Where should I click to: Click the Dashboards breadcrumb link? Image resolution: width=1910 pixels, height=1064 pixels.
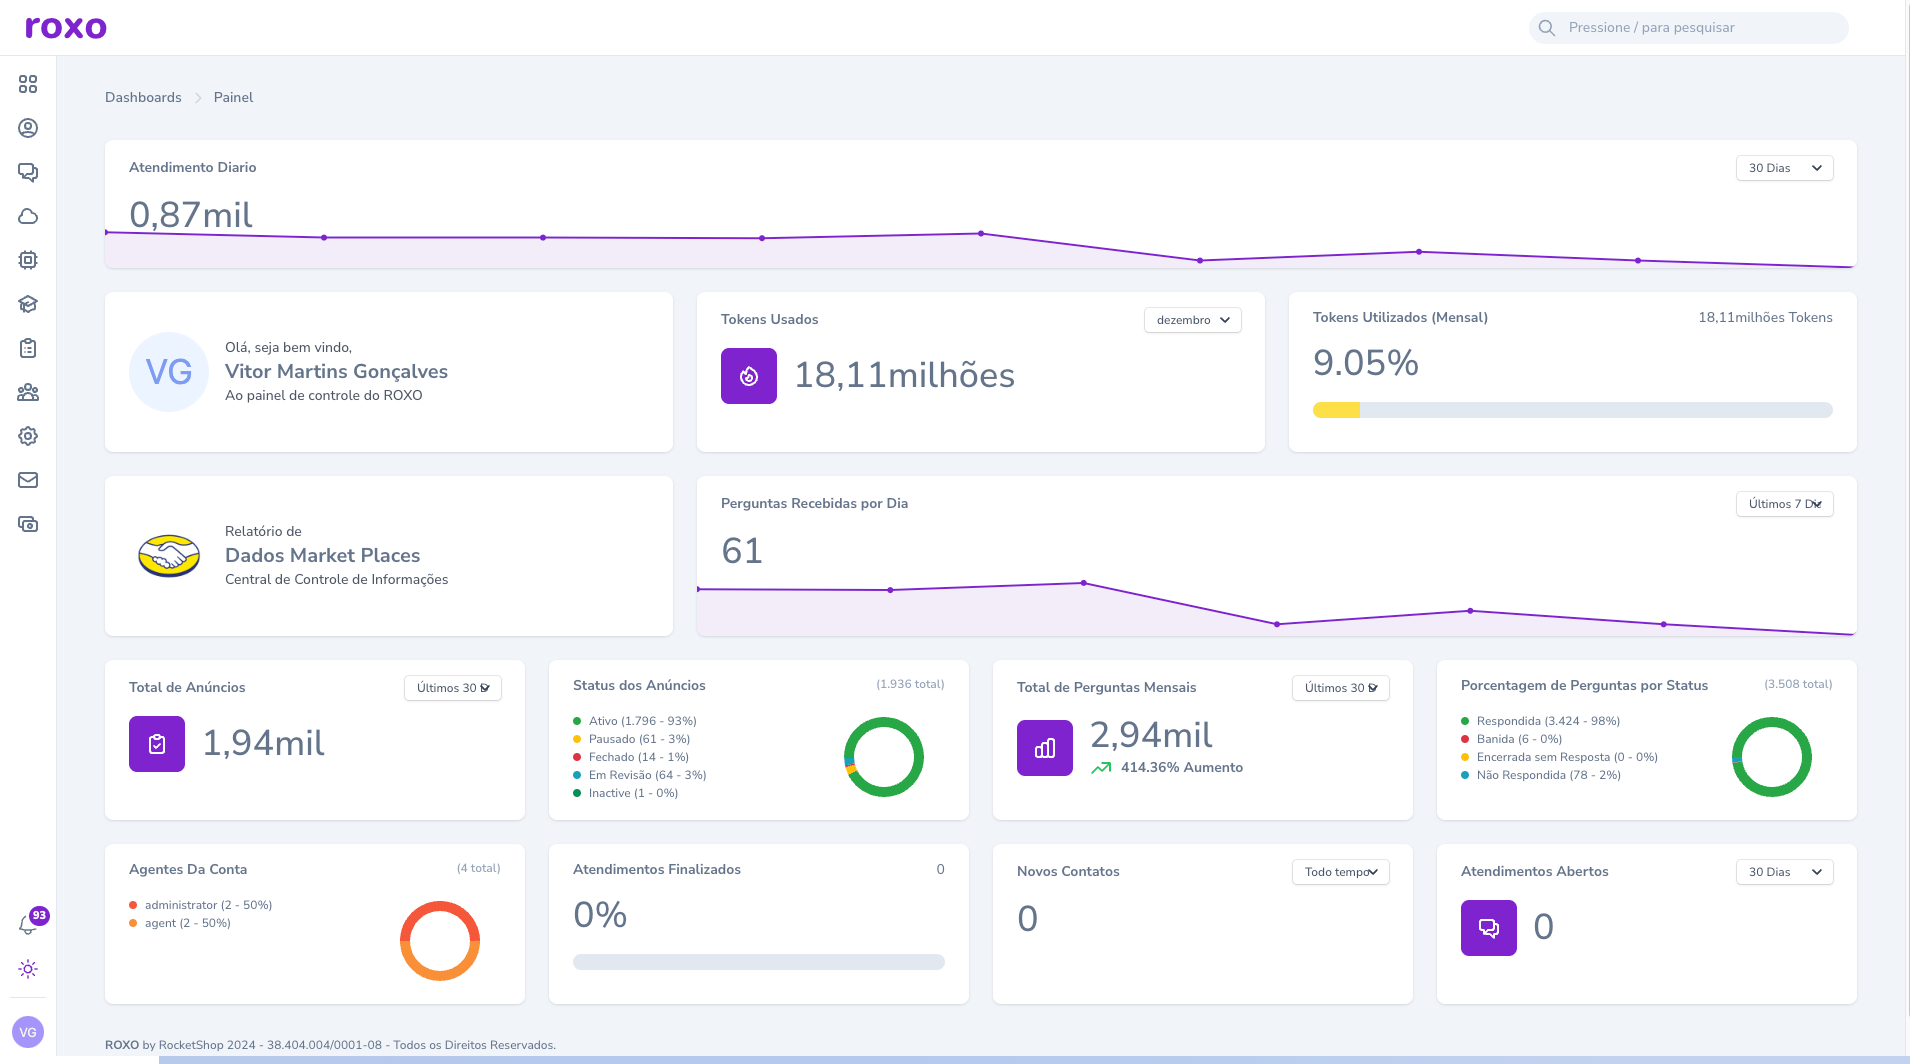(x=143, y=97)
